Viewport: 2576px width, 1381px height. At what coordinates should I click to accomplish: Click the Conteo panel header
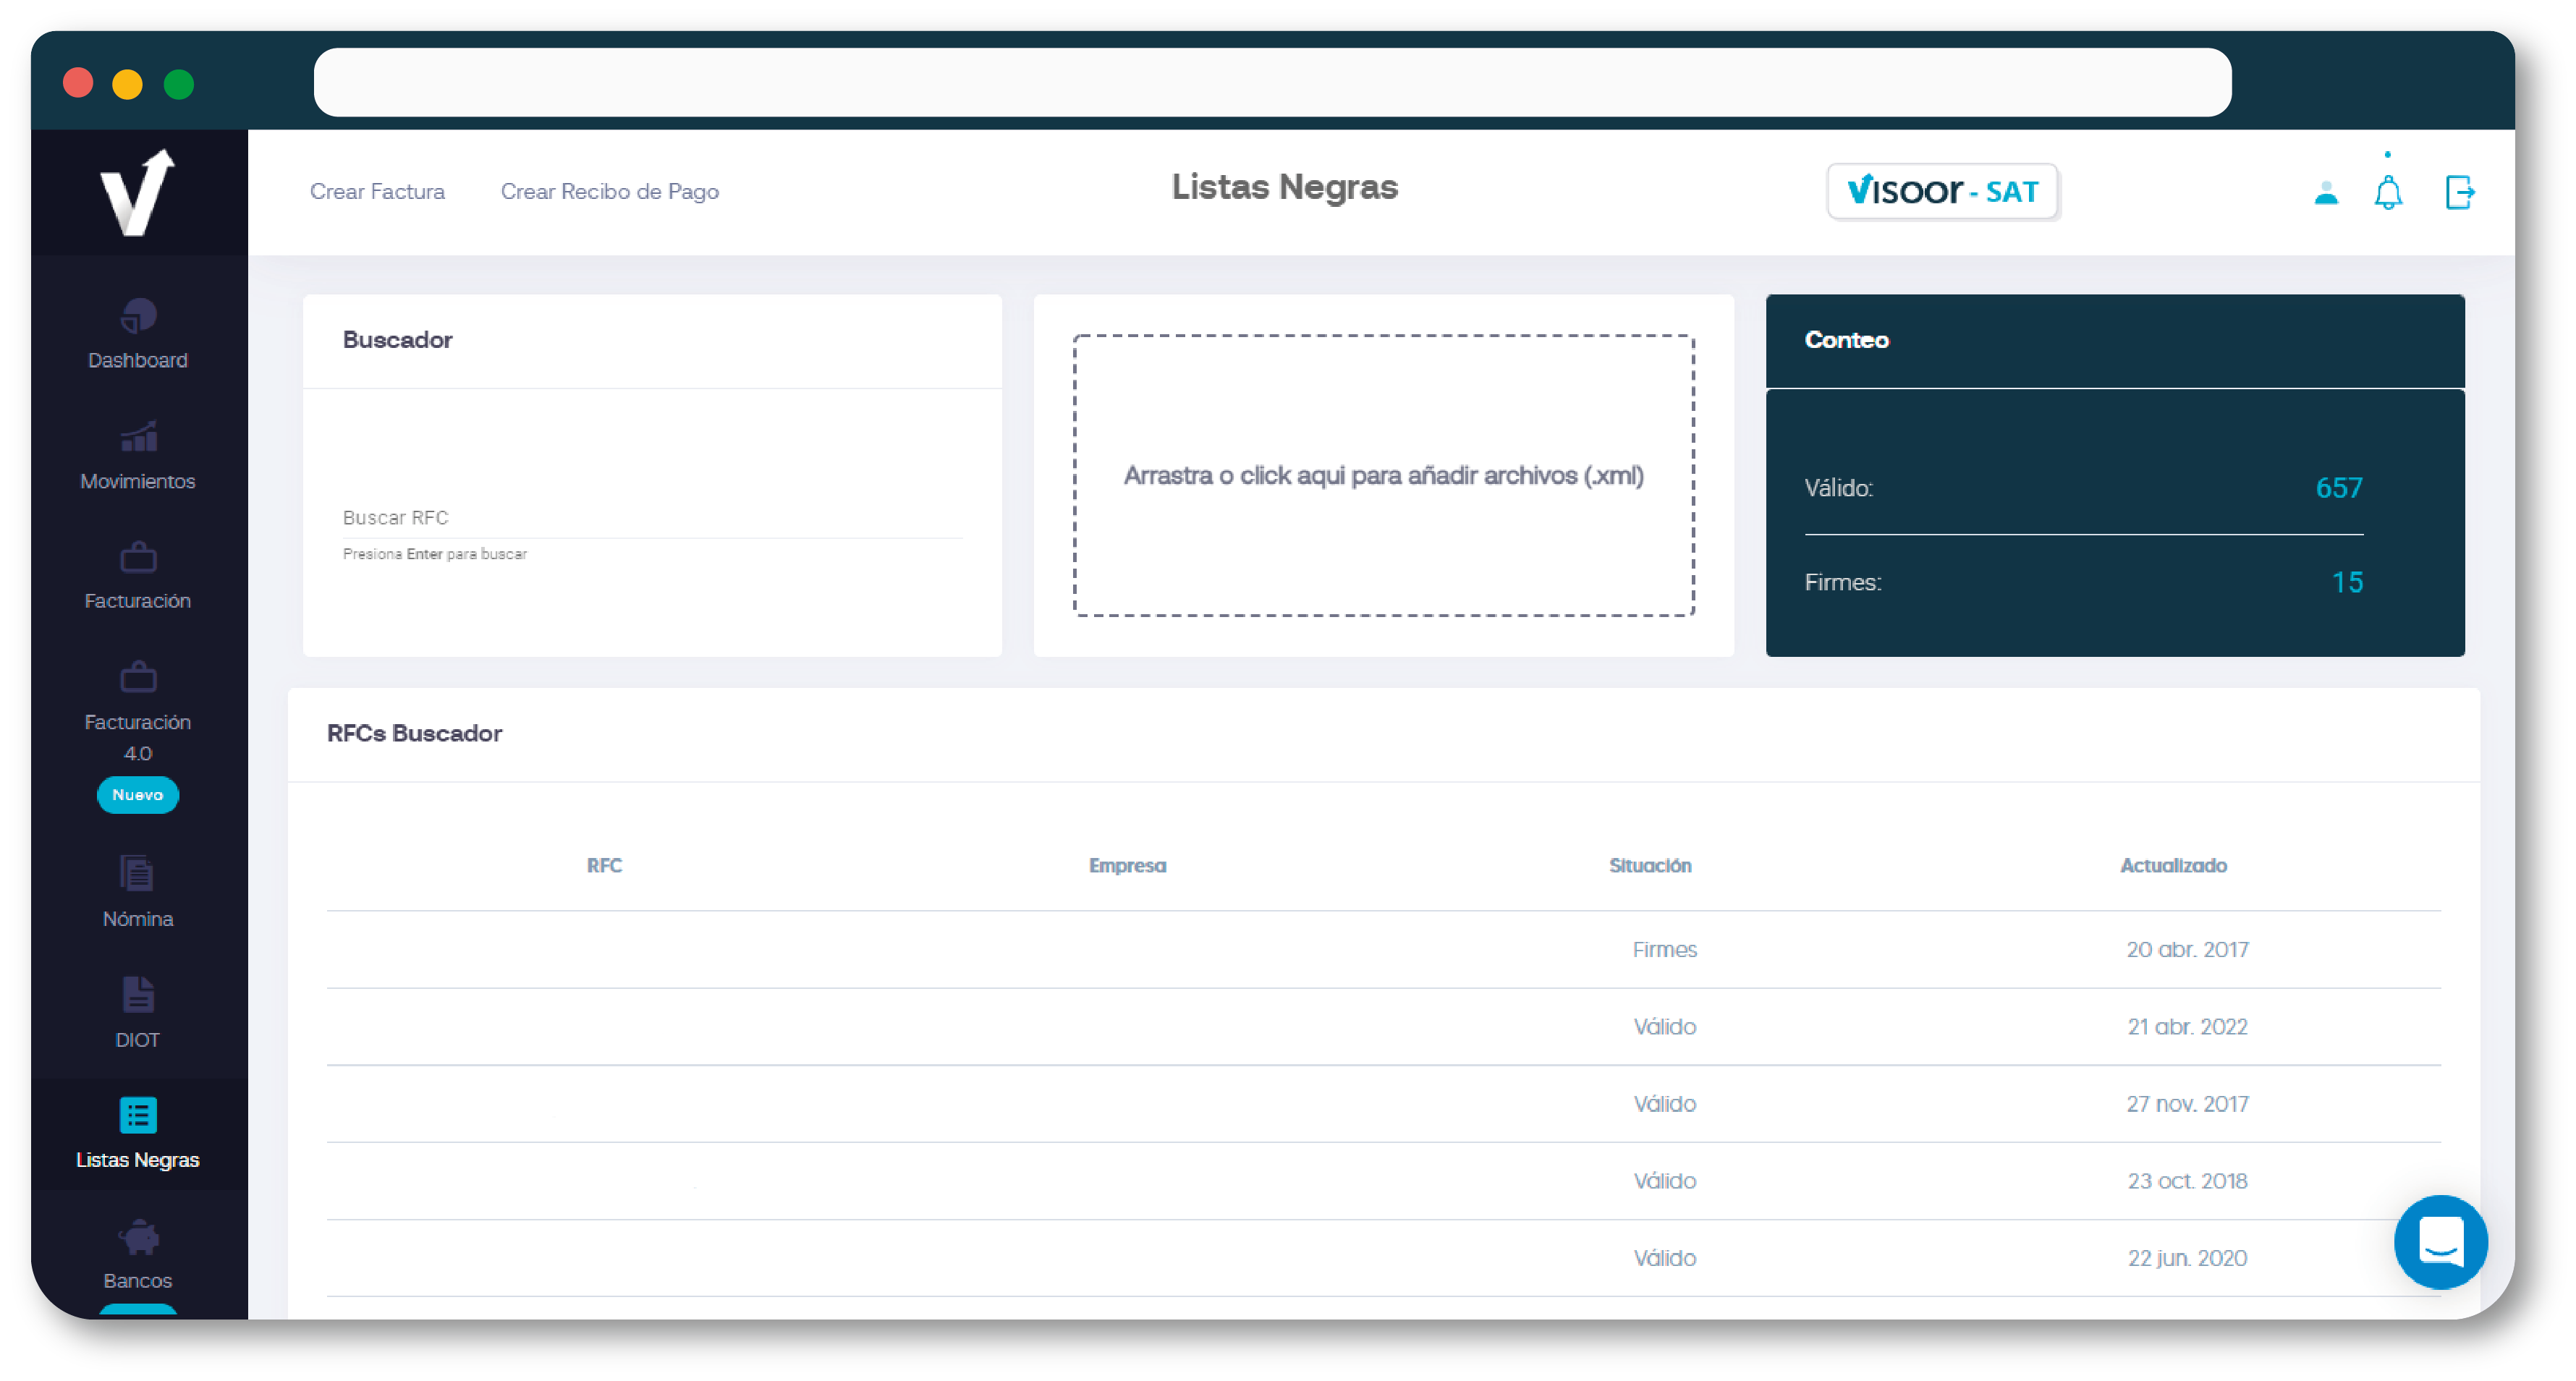(2114, 341)
